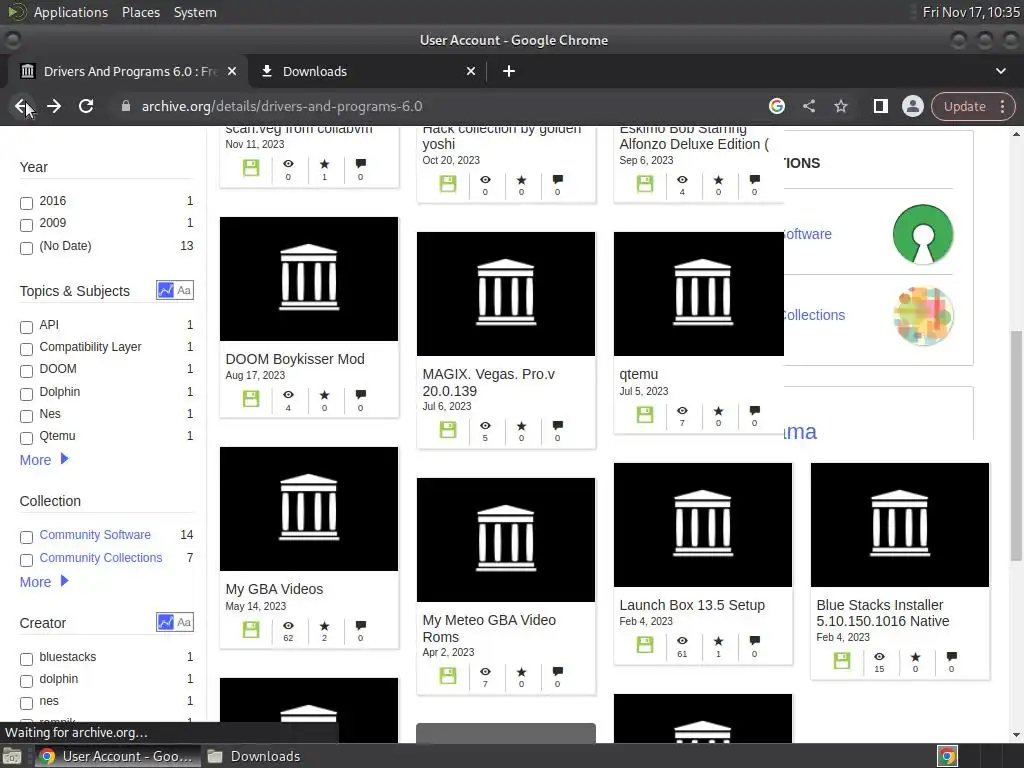Viewport: 1024px width, 768px height.
Task: Select the Qtemu topic checkbox
Action: click(26, 438)
